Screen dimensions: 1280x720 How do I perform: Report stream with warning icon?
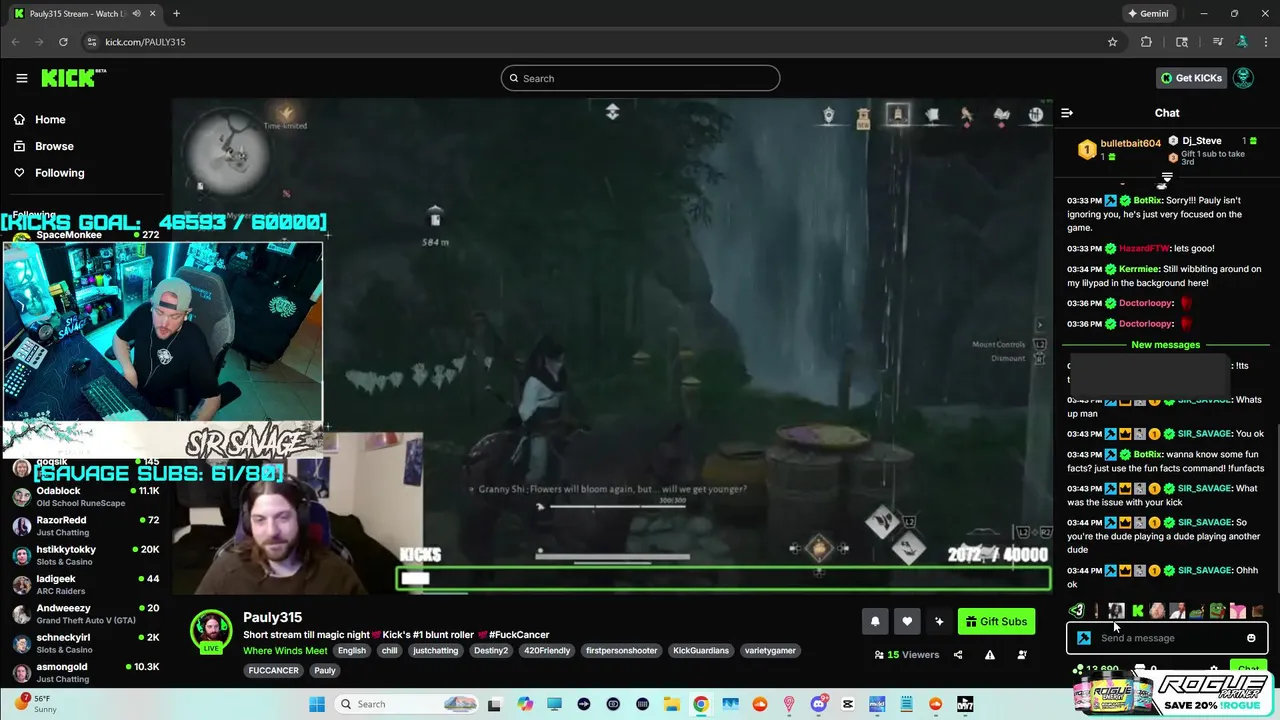click(x=990, y=655)
